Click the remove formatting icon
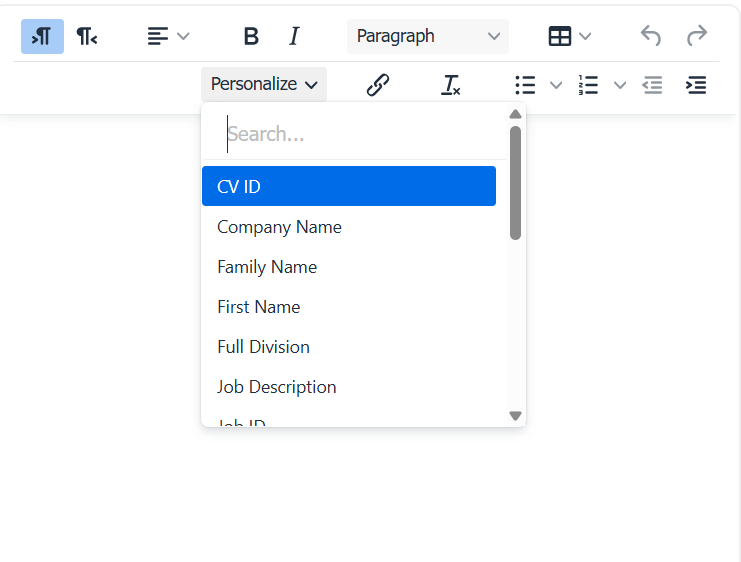Image resolution: width=741 pixels, height=562 pixels. point(451,85)
